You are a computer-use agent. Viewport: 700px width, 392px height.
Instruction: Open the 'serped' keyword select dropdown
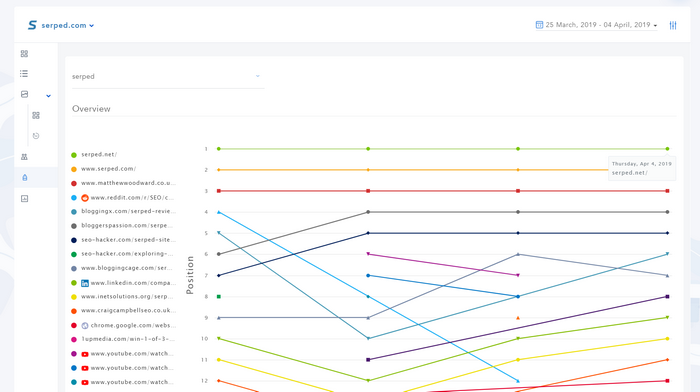coord(168,76)
